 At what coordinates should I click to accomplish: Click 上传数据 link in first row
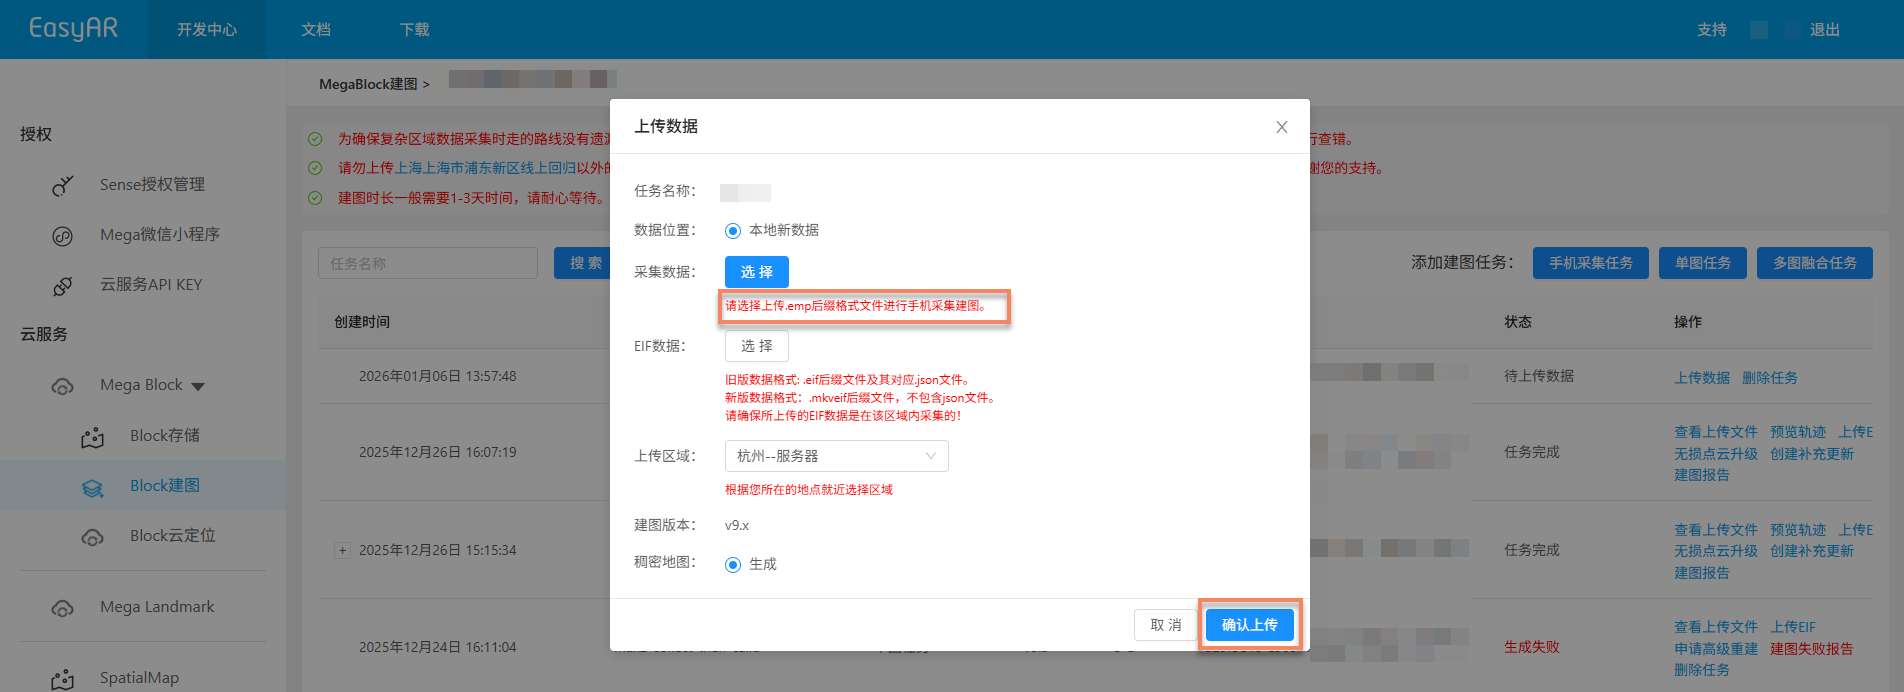click(1702, 378)
